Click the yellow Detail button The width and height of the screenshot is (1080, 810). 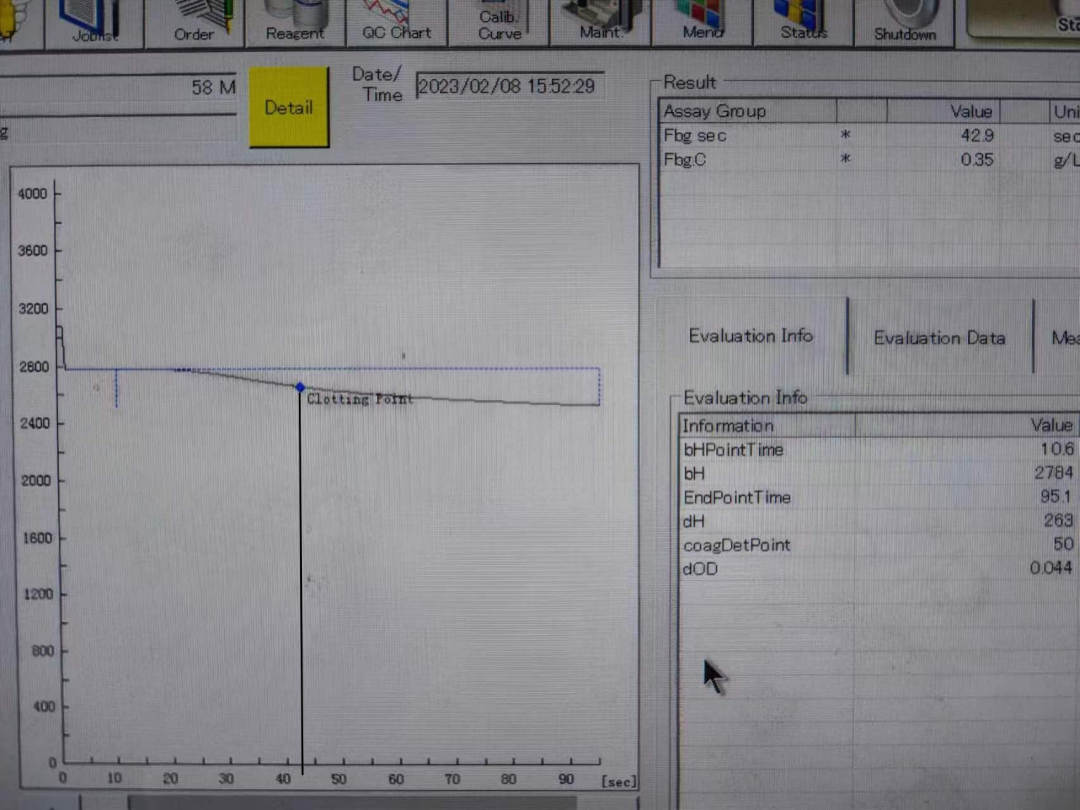point(289,107)
